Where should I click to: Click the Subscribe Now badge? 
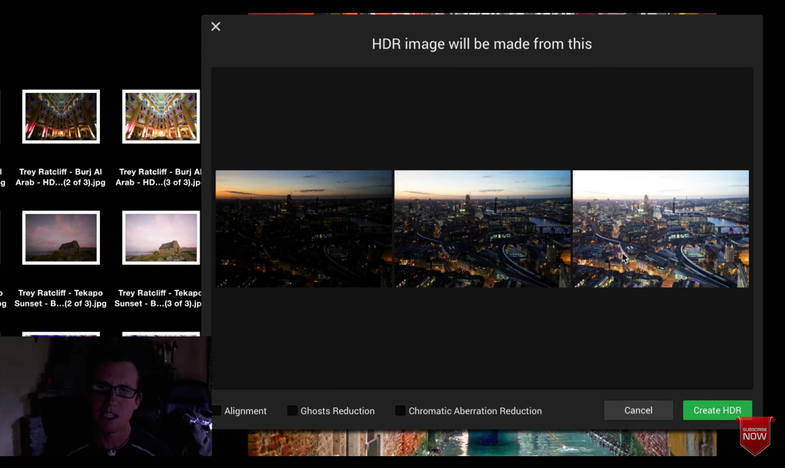pyautogui.click(x=755, y=435)
